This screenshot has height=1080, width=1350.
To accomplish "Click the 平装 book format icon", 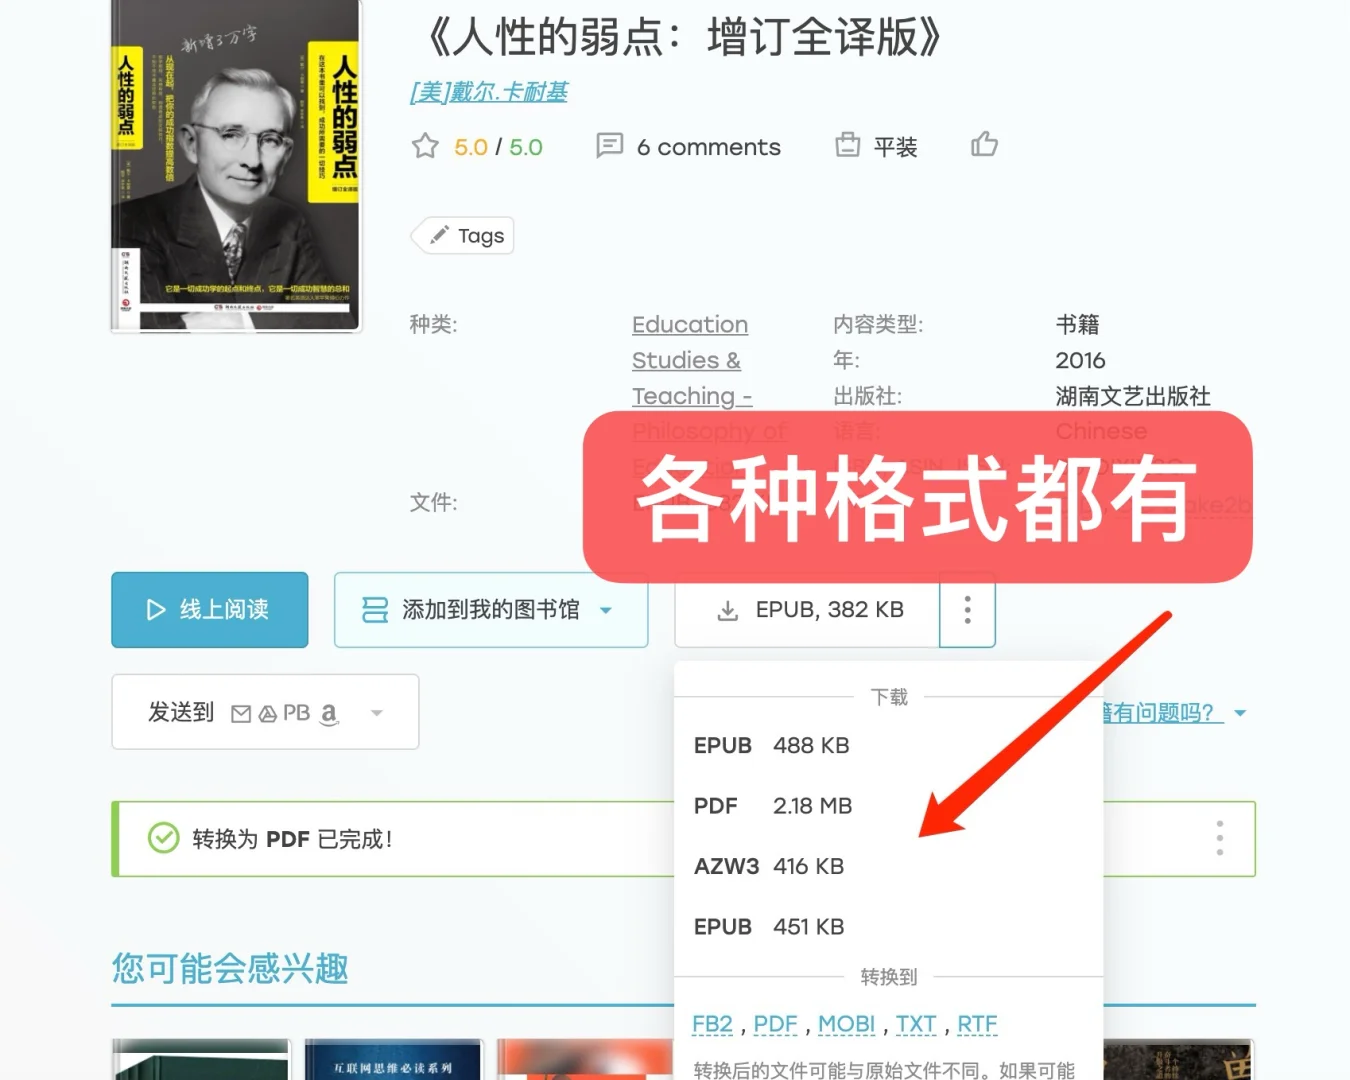I will click(x=847, y=146).
